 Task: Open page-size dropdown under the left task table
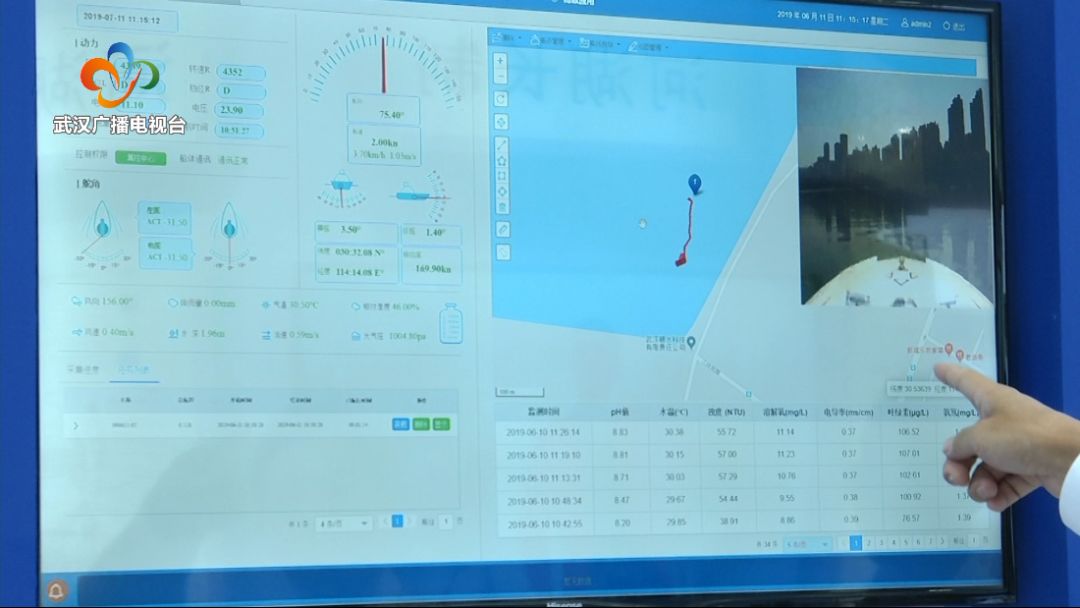[x=344, y=524]
